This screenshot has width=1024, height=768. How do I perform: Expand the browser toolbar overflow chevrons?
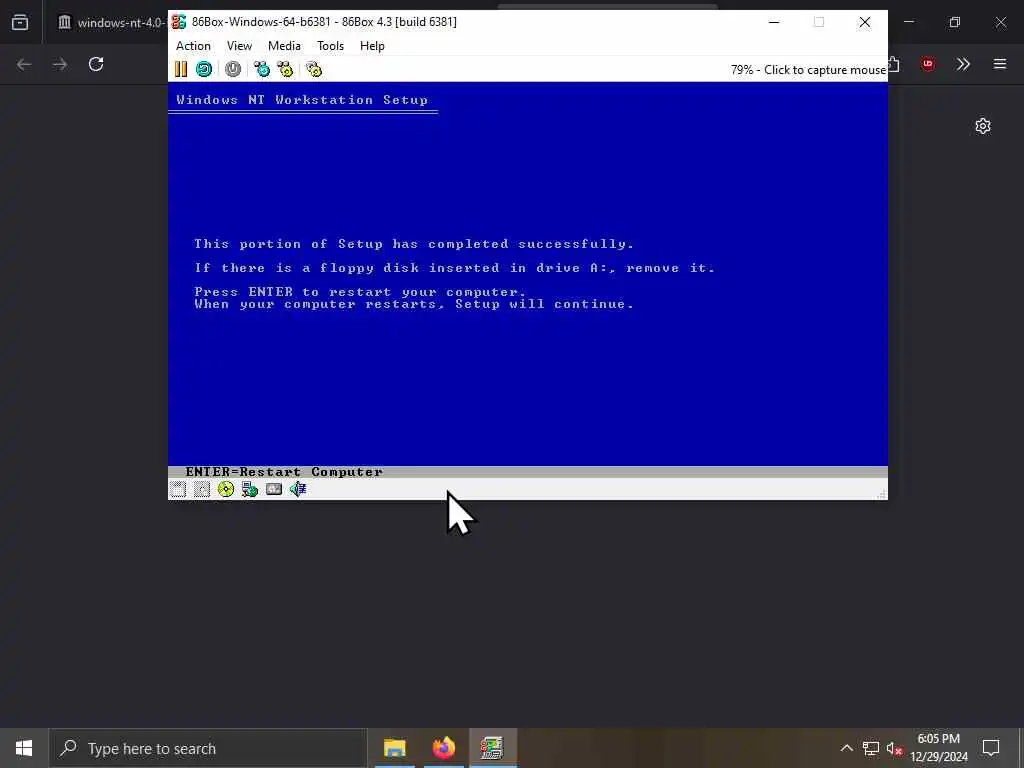[963, 64]
